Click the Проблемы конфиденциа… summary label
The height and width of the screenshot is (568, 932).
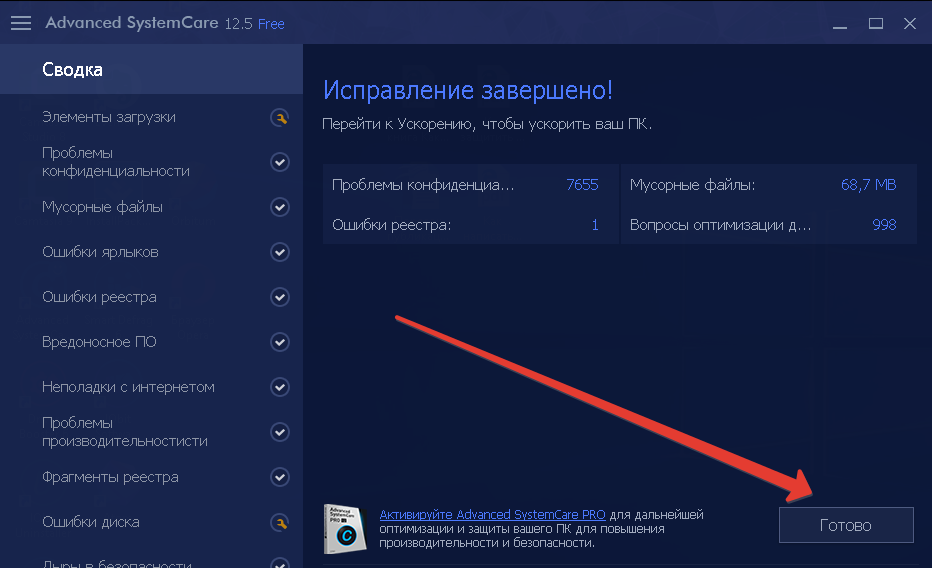click(423, 185)
